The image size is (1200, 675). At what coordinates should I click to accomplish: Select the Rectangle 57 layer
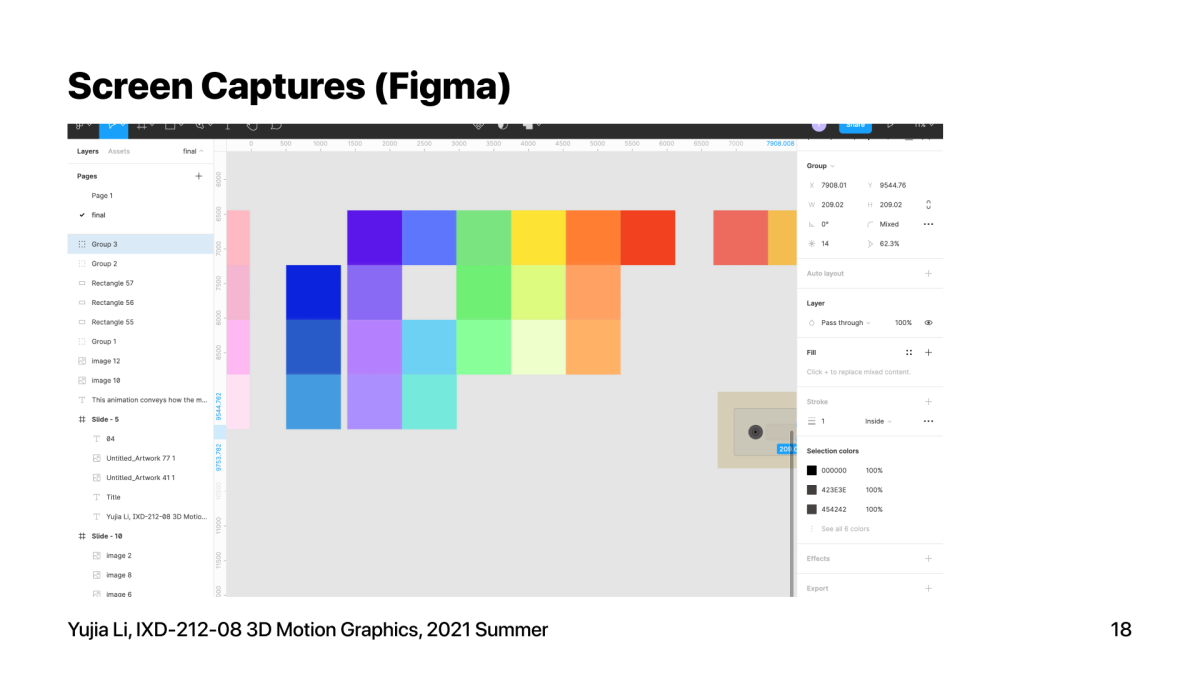pos(112,283)
